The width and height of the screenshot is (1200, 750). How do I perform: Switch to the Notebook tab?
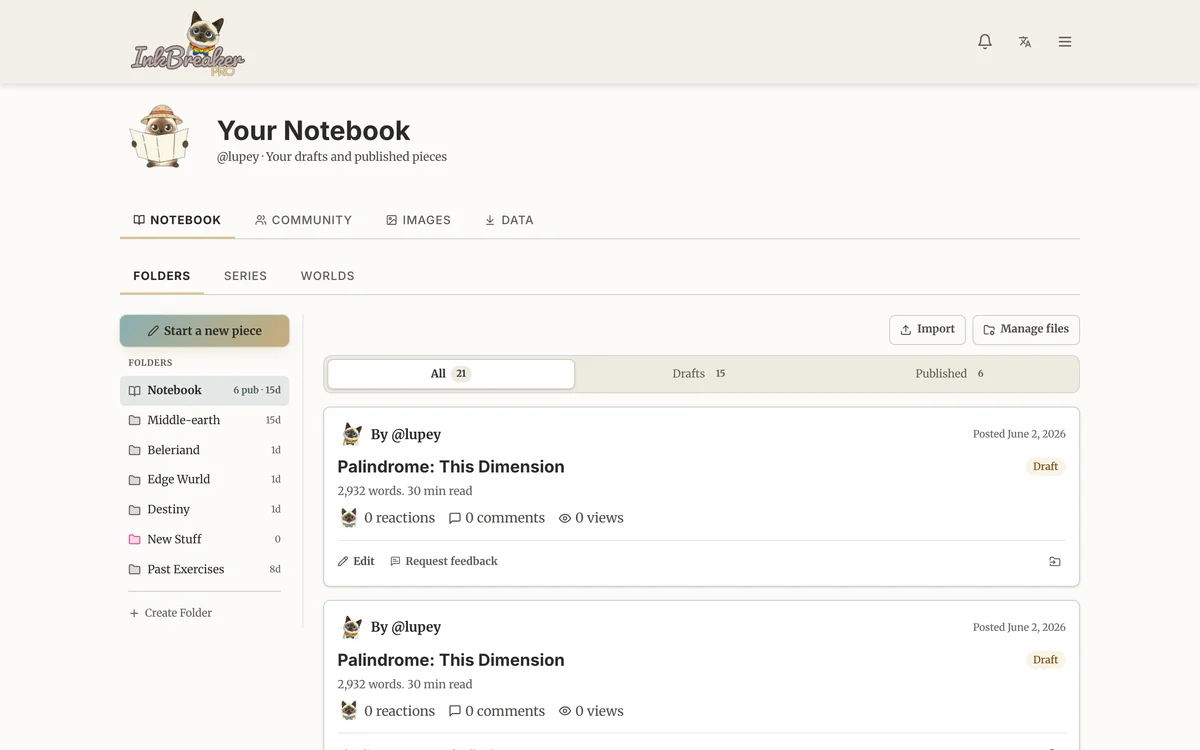click(x=177, y=220)
